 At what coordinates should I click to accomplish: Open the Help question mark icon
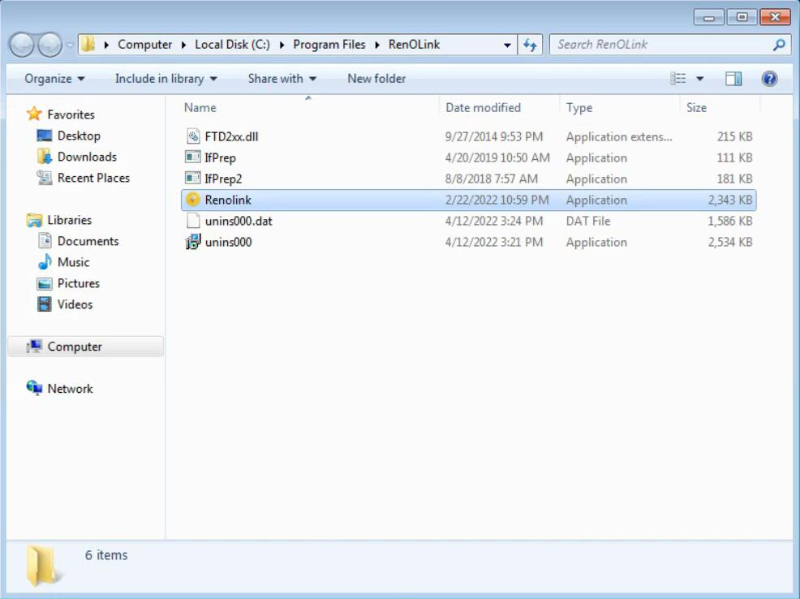(769, 79)
